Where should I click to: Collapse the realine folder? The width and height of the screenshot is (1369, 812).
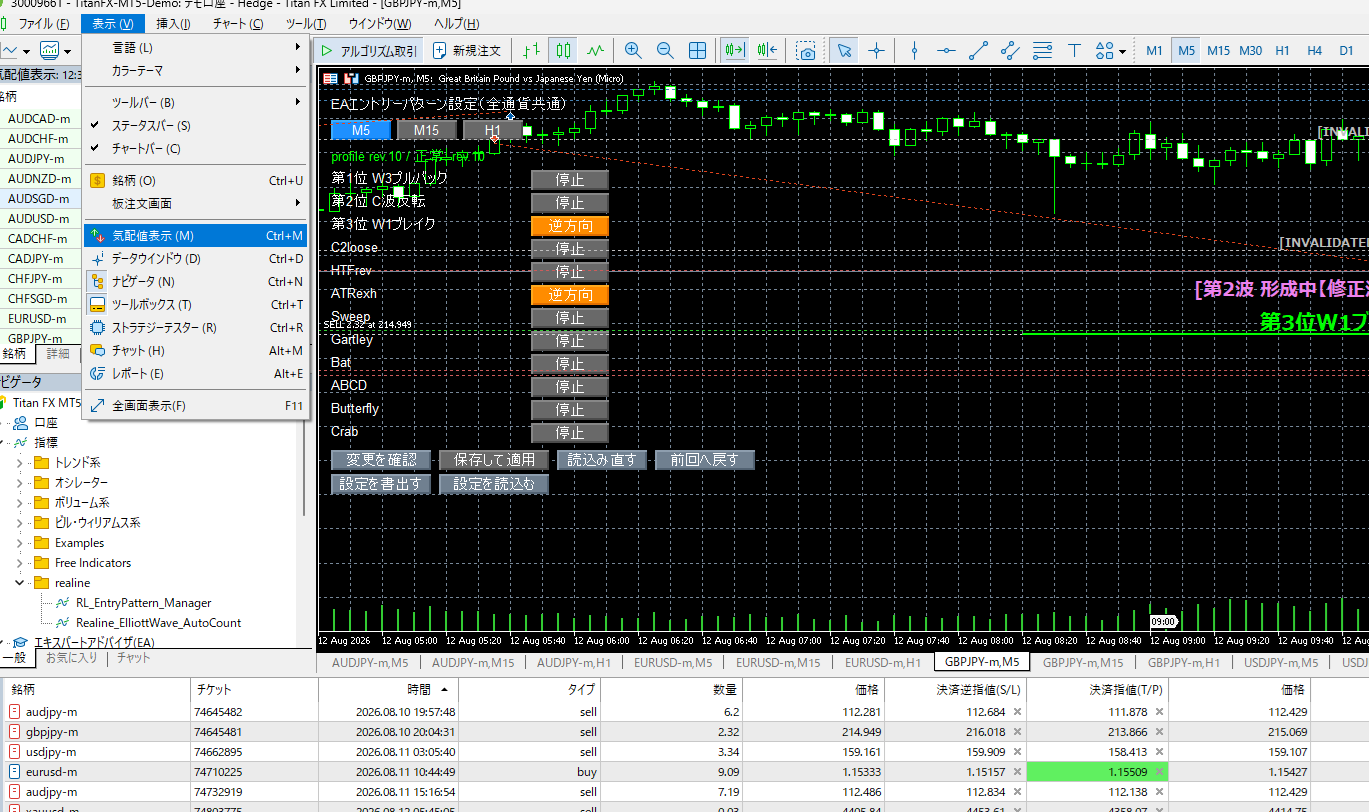20,583
